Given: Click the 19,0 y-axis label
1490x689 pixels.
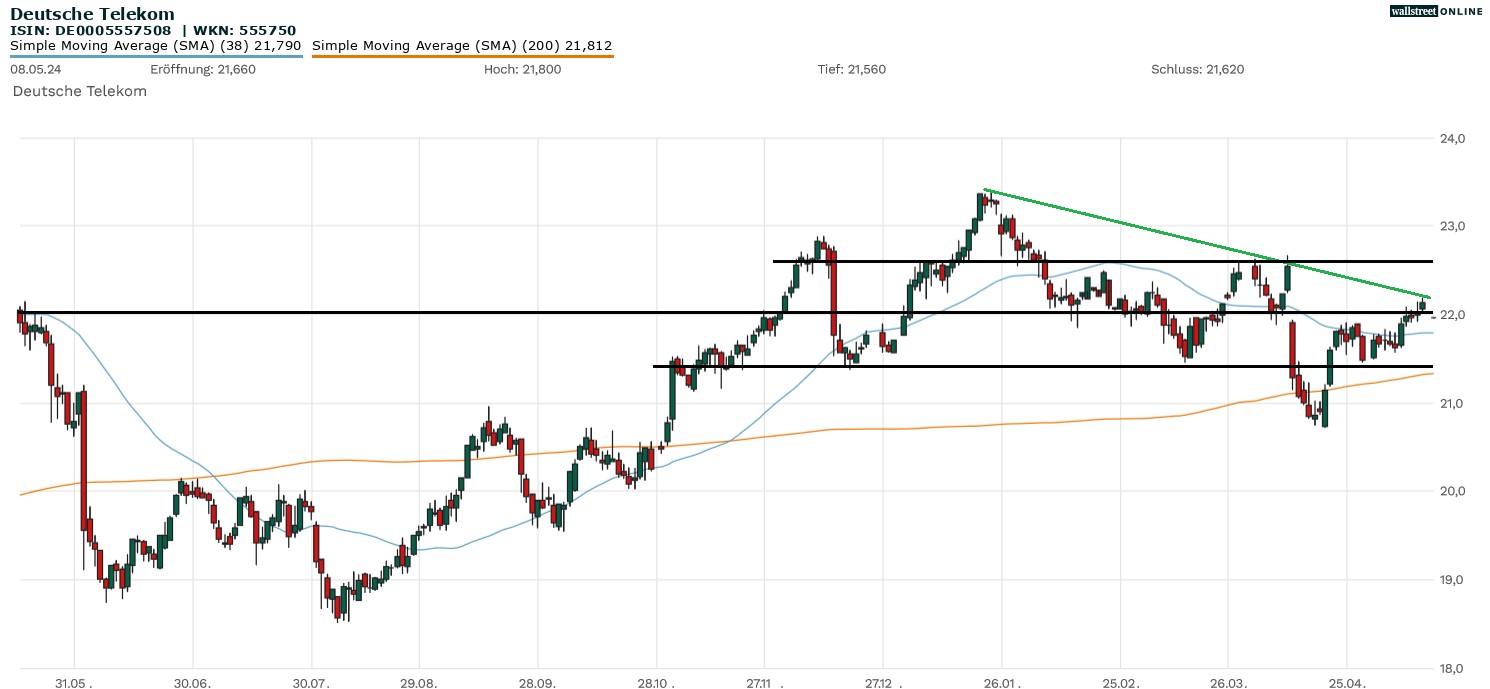Looking at the screenshot, I should (x=1452, y=580).
